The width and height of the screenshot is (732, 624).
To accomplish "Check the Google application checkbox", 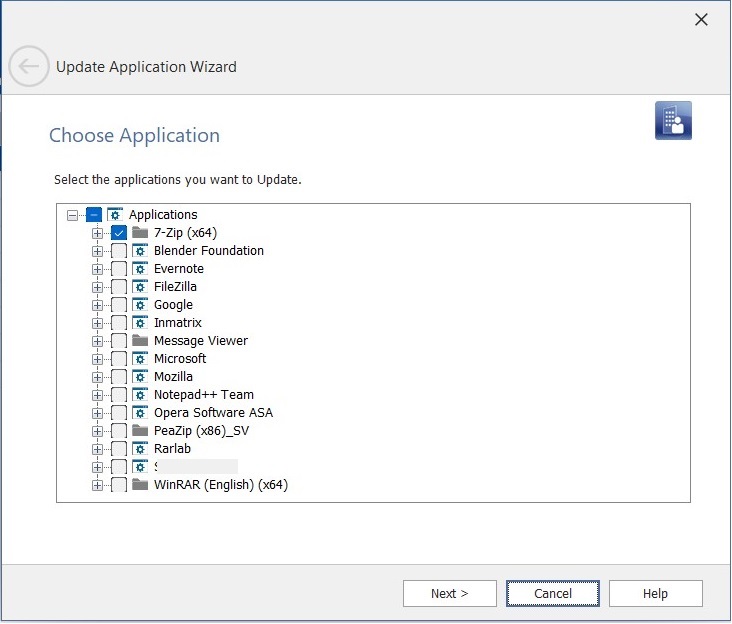I will (118, 305).
